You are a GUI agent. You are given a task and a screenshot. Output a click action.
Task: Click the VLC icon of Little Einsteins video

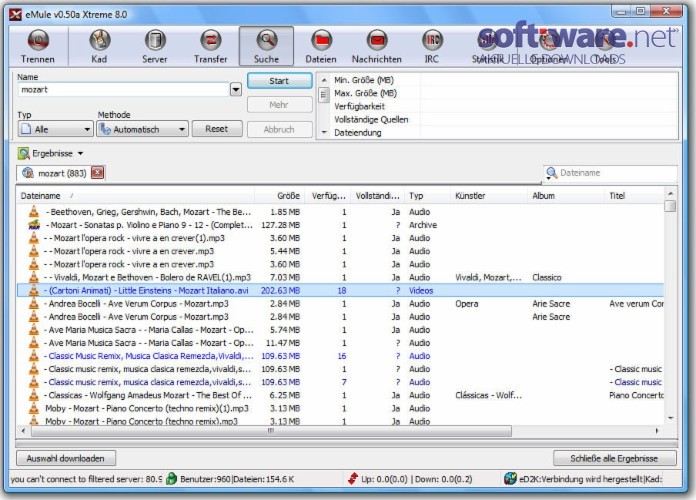pos(34,290)
